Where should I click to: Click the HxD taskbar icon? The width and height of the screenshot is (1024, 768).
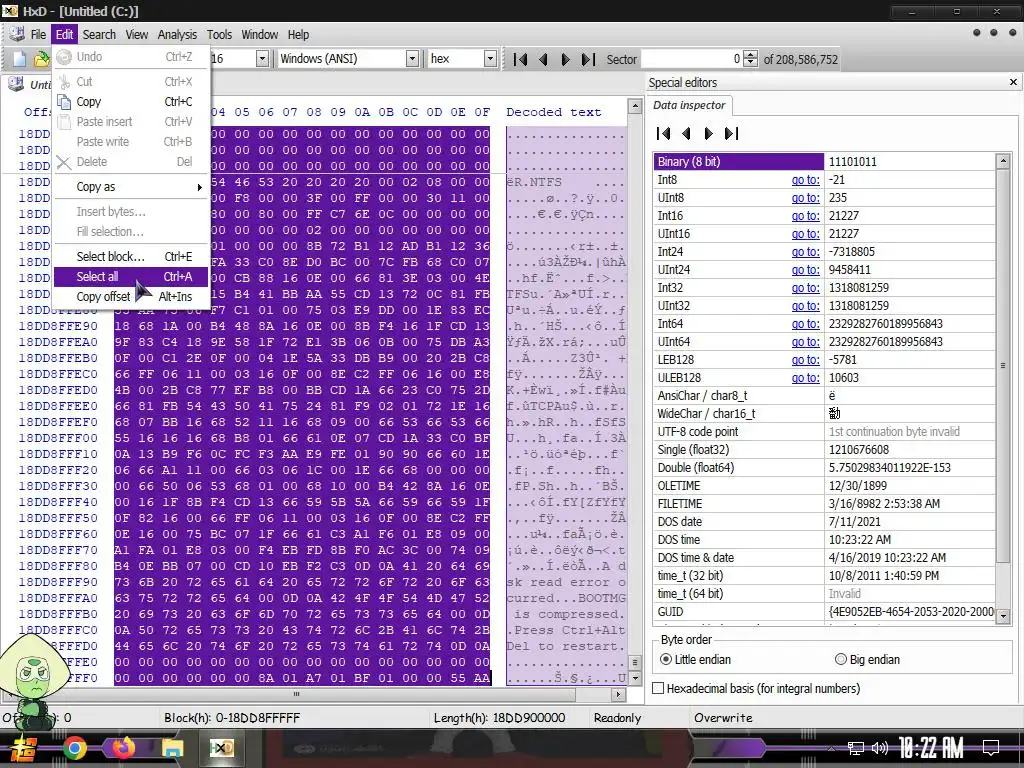[221, 748]
